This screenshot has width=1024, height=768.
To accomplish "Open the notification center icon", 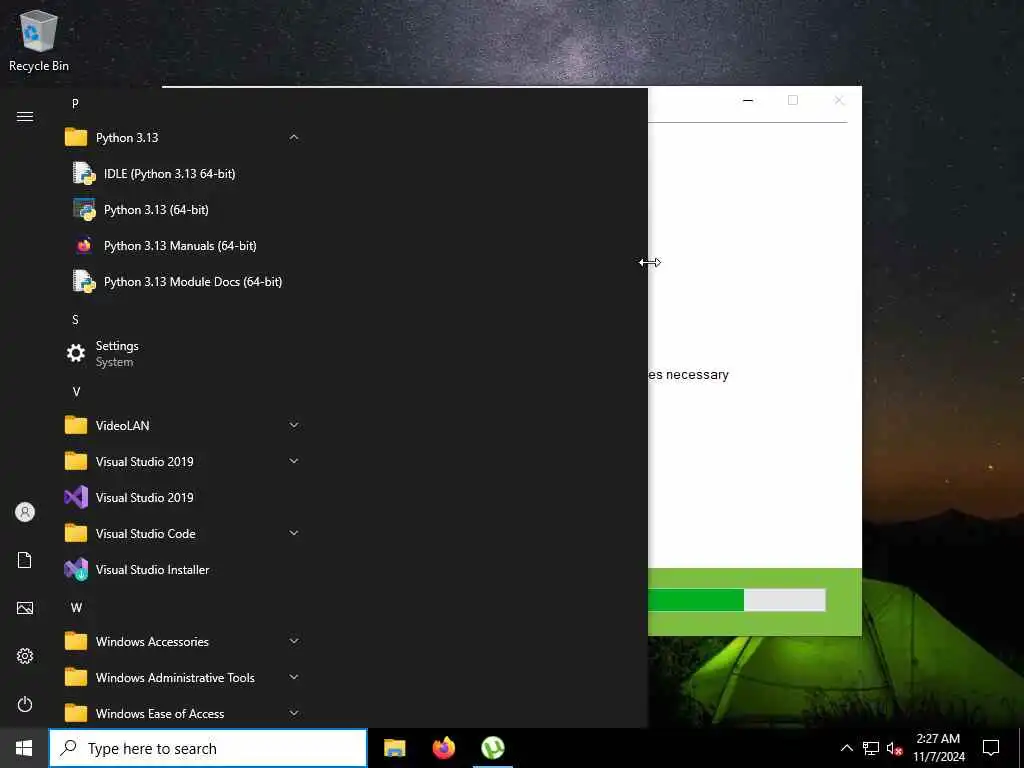I will pyautogui.click(x=991, y=748).
